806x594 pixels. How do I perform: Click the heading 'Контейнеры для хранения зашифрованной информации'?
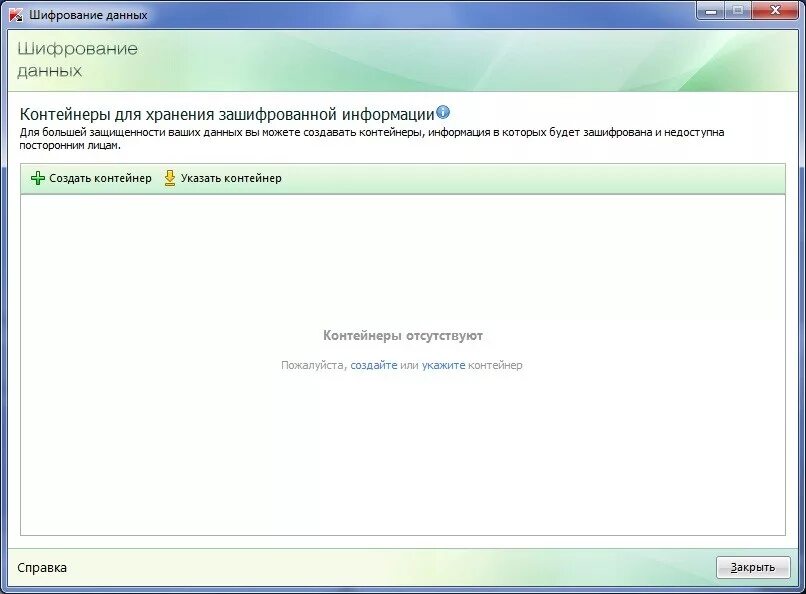[227, 114]
